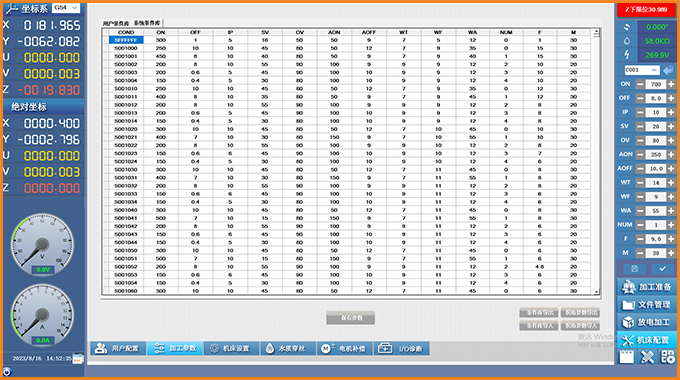This screenshot has height=380, width=680.
Task: Open 机床设置 gear settings section
Action: click(x=232, y=348)
